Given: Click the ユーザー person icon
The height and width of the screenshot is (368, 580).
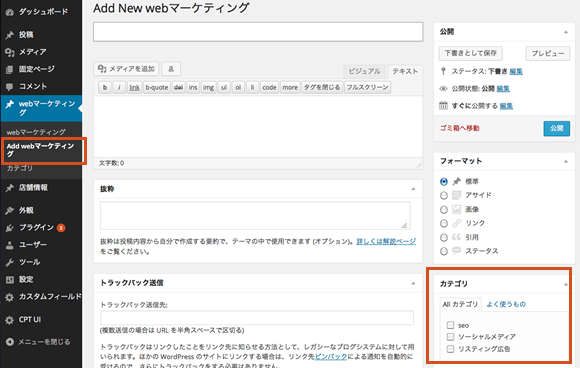Looking at the screenshot, I should pyautogui.click(x=10, y=245).
